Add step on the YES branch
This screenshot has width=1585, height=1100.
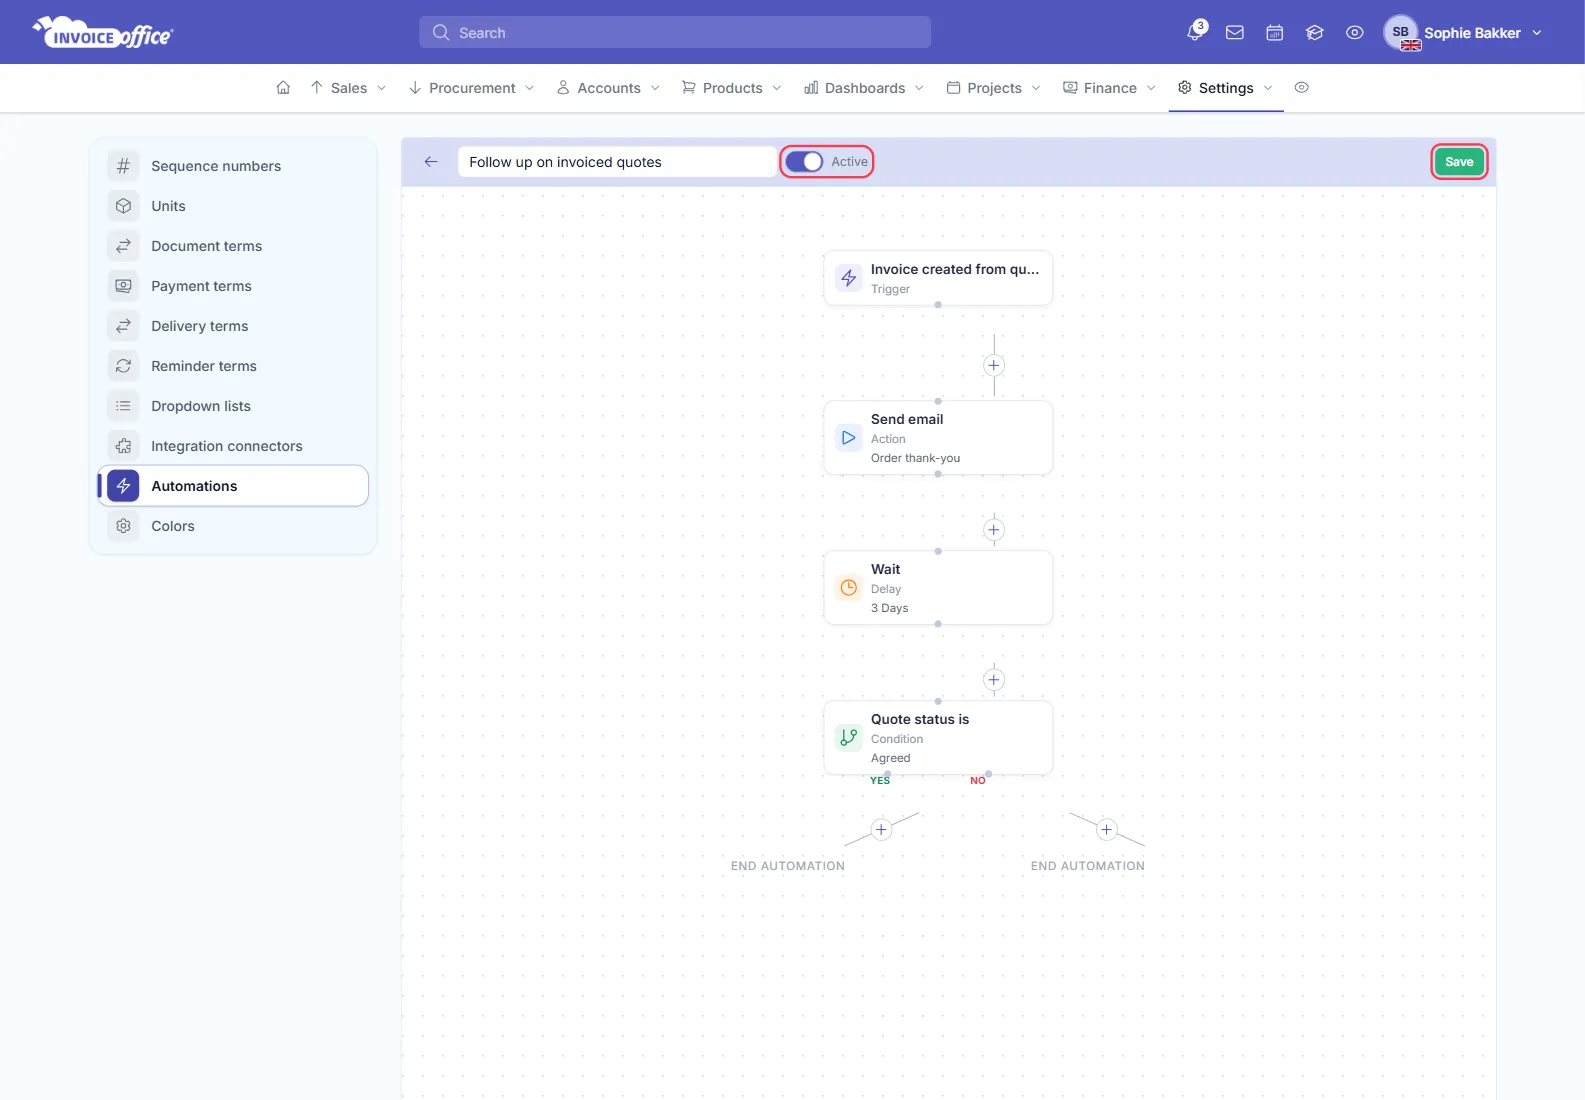pos(881,829)
